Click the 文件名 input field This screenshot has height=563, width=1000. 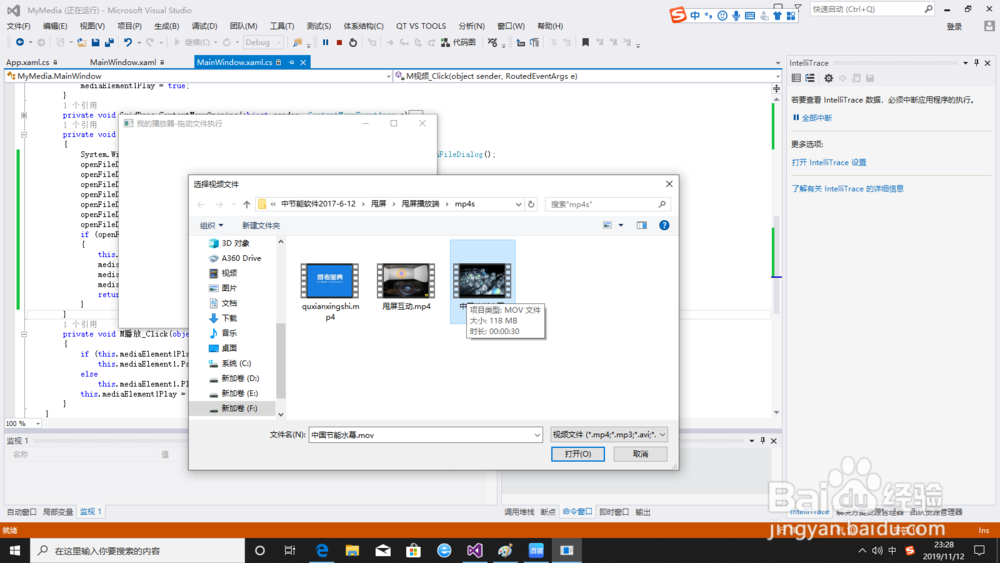click(425, 435)
